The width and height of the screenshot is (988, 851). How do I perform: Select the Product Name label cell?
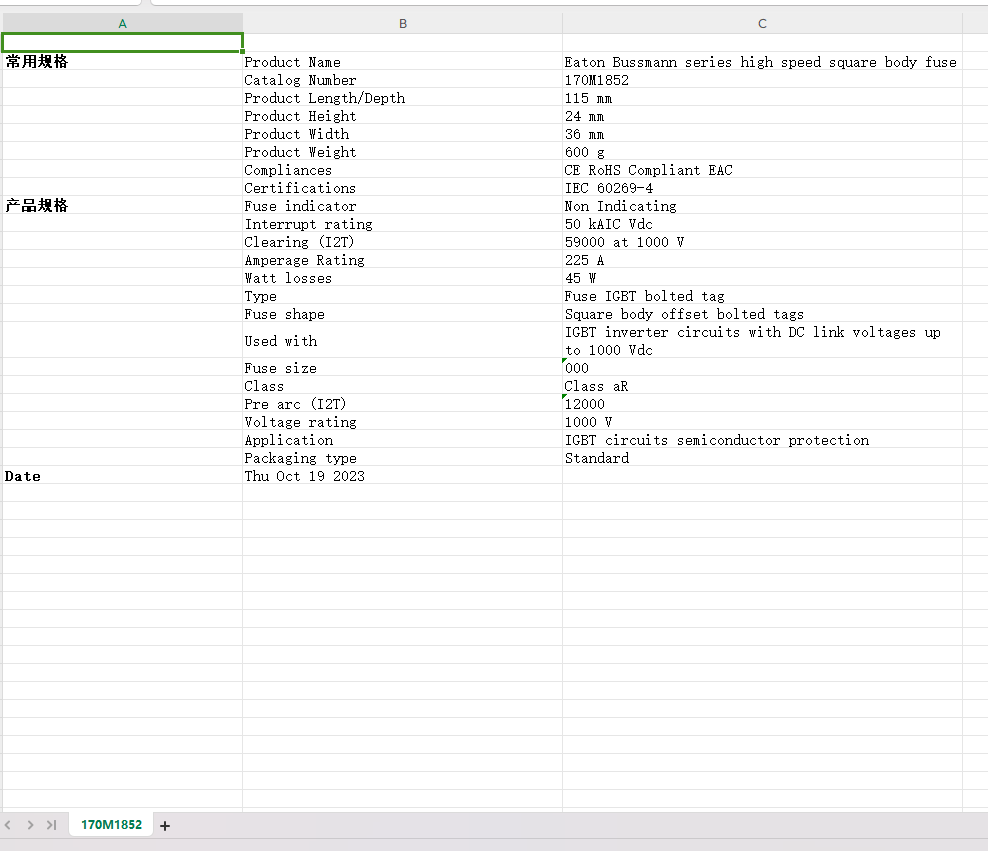click(x=403, y=62)
